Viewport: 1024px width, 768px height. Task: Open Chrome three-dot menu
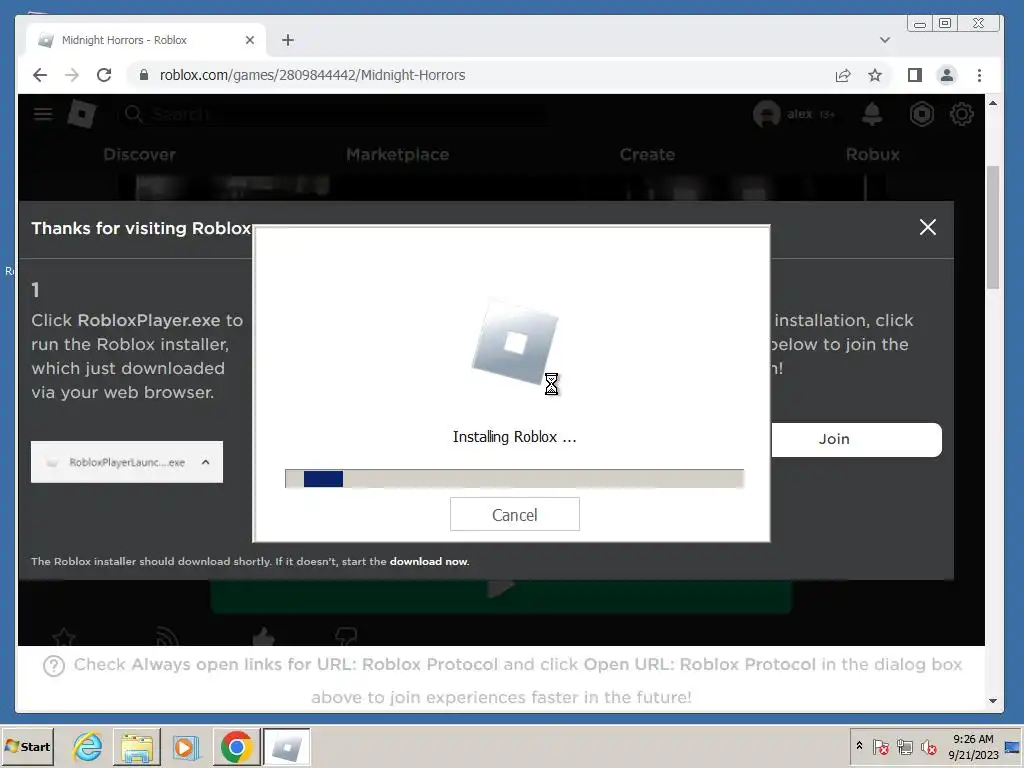pyautogui.click(x=979, y=75)
